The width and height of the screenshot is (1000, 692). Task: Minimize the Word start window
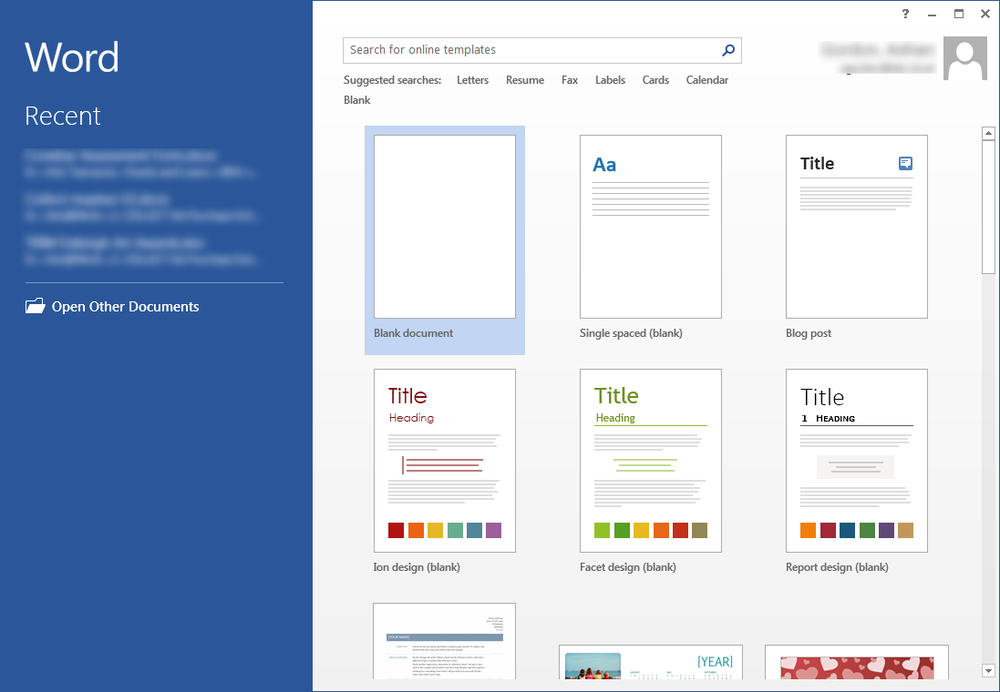click(x=932, y=14)
